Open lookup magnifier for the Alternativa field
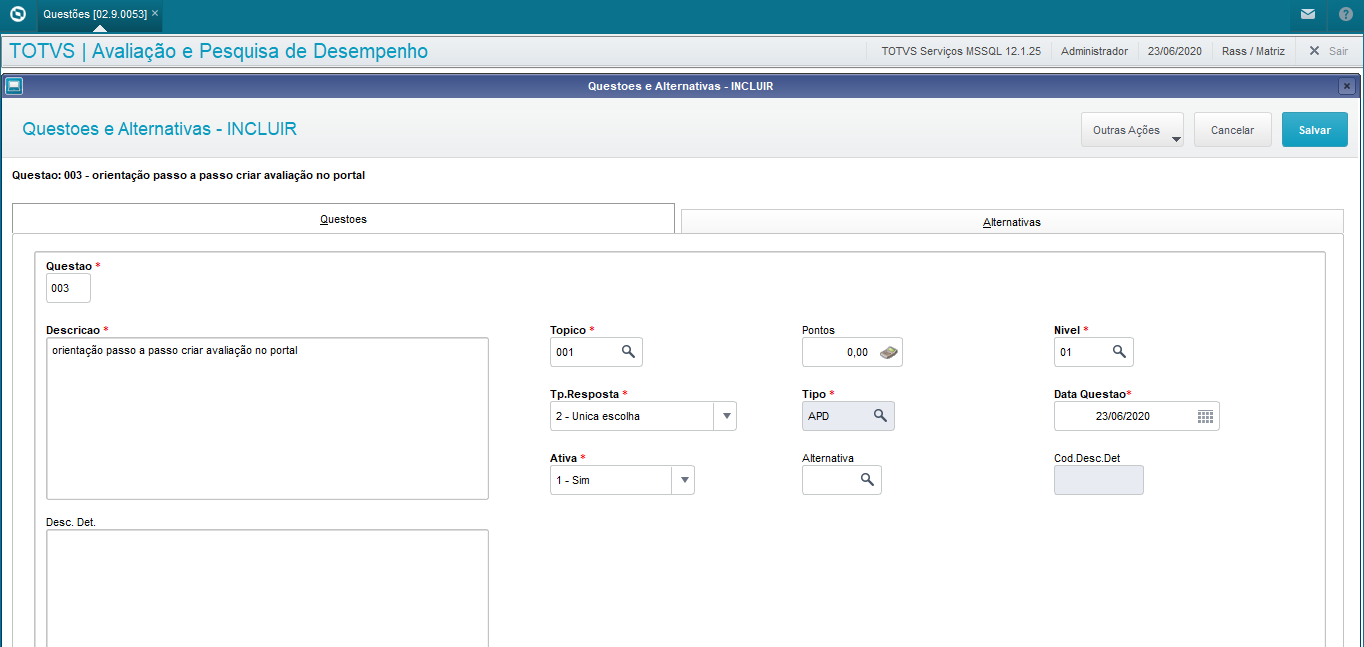 [867, 480]
